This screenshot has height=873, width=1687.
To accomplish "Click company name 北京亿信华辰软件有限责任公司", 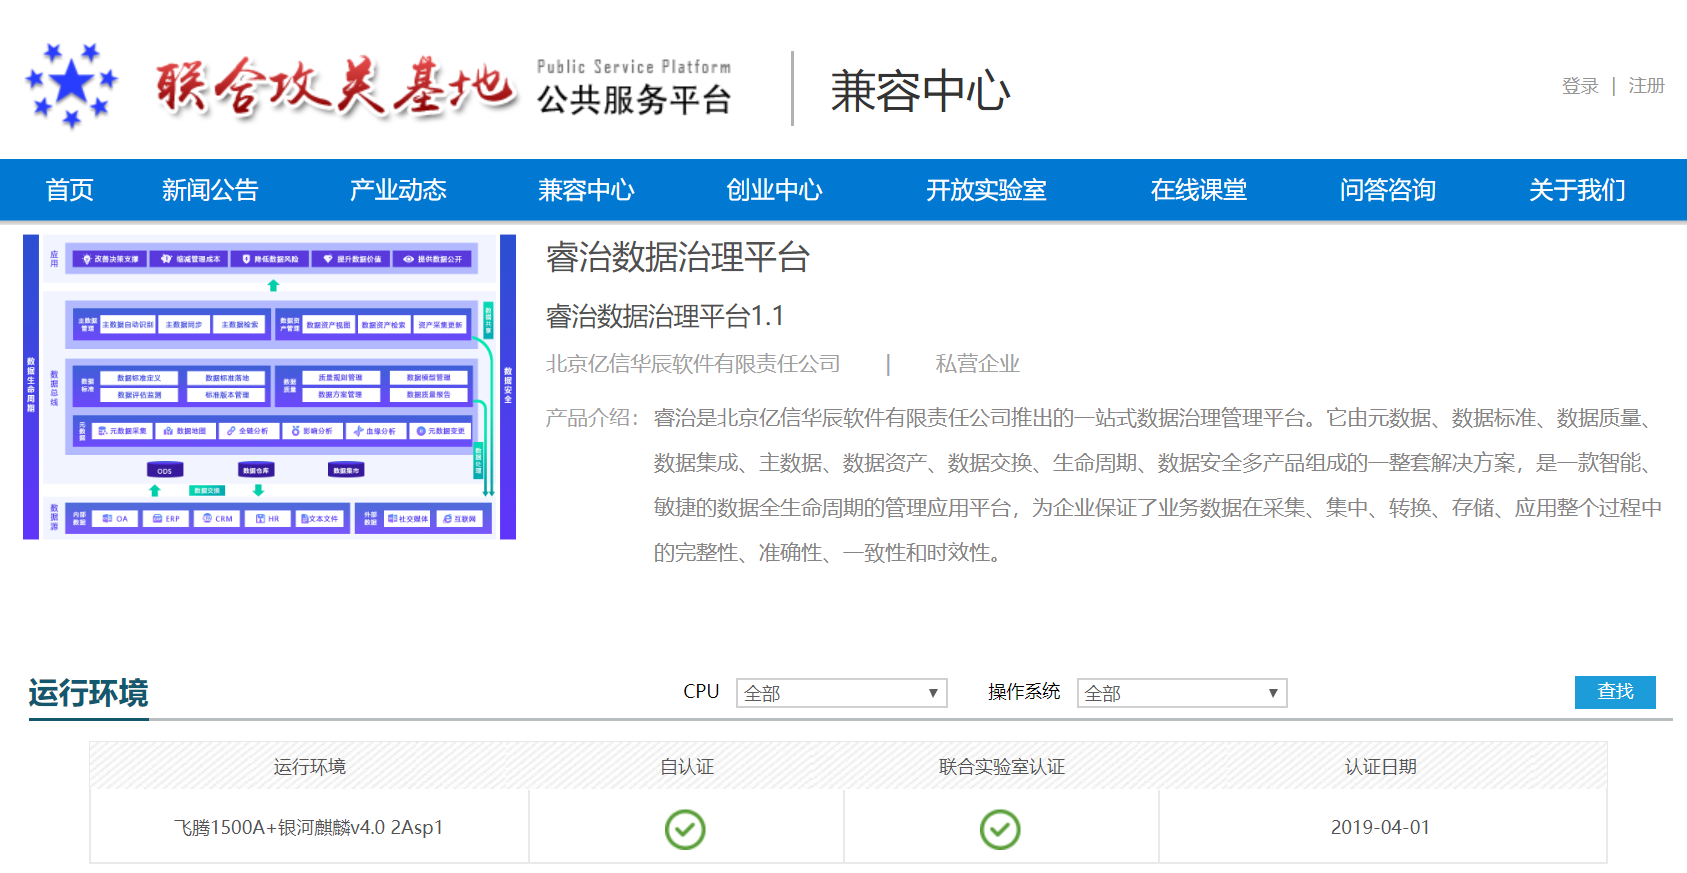I will tap(693, 364).
